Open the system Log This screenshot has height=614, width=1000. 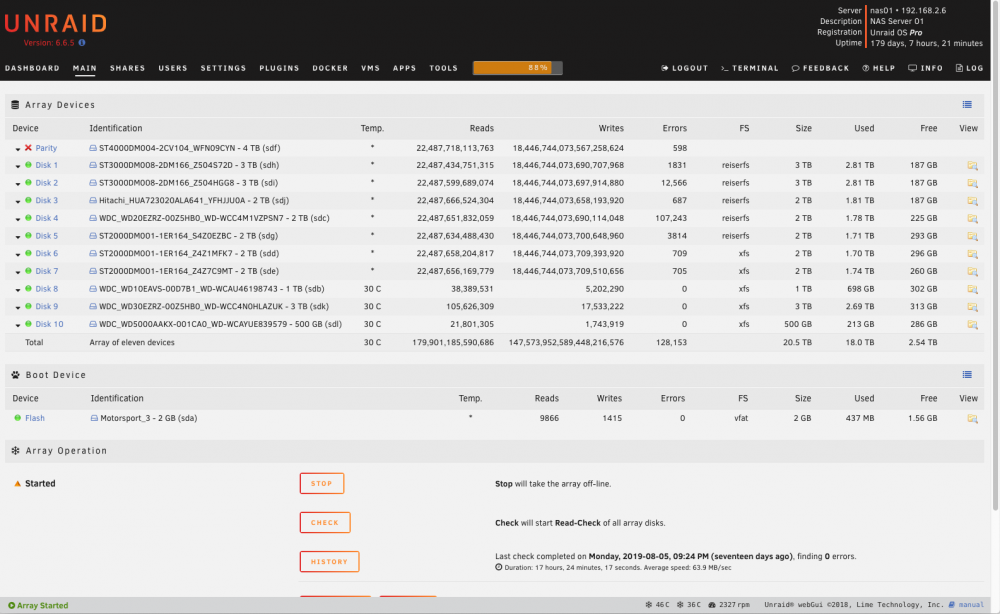969,68
